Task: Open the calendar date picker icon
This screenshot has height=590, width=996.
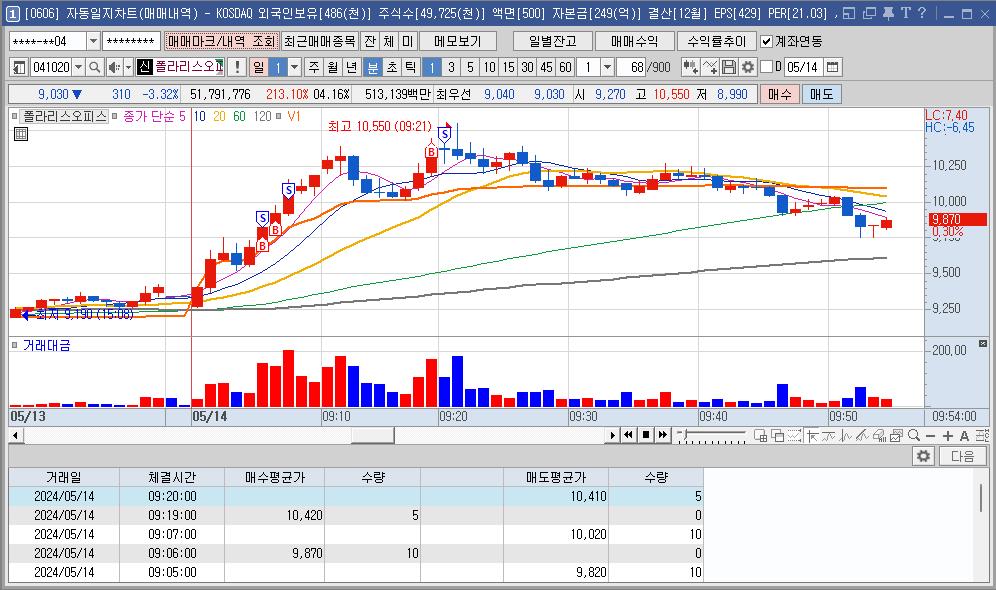Action: coord(833,67)
